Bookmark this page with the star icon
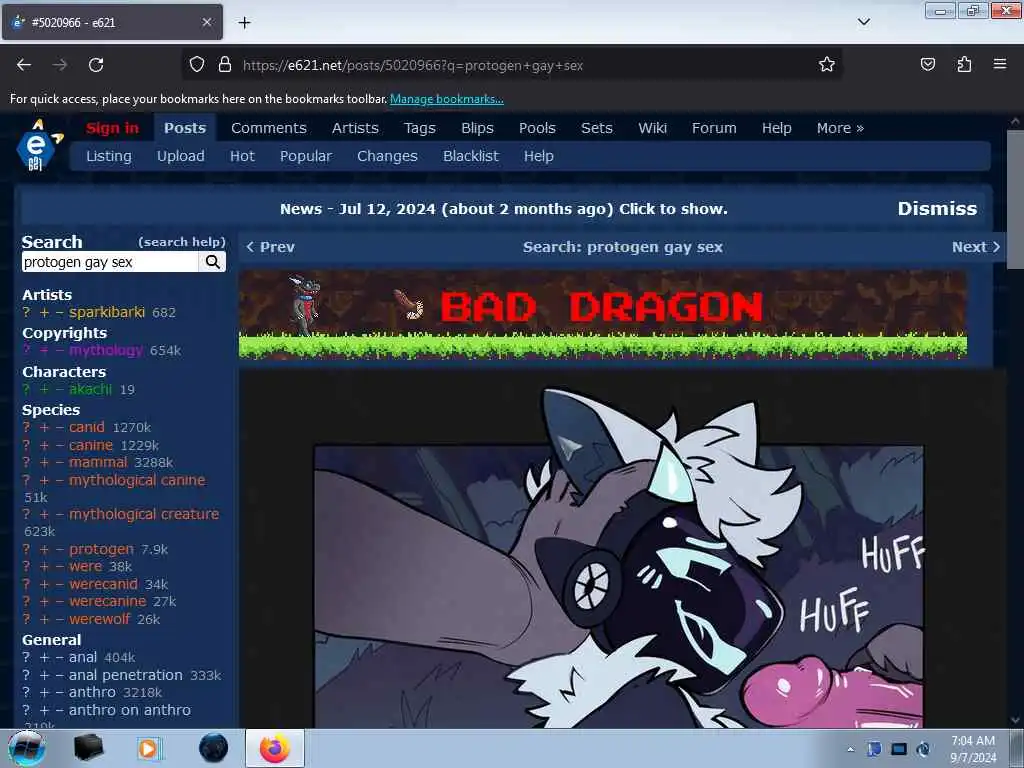This screenshot has width=1024, height=768. click(x=827, y=64)
